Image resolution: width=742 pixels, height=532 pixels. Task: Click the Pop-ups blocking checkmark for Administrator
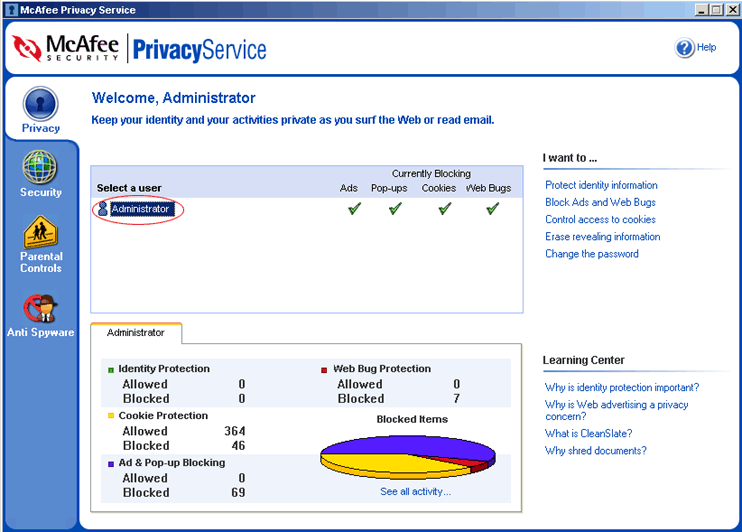tap(395, 208)
